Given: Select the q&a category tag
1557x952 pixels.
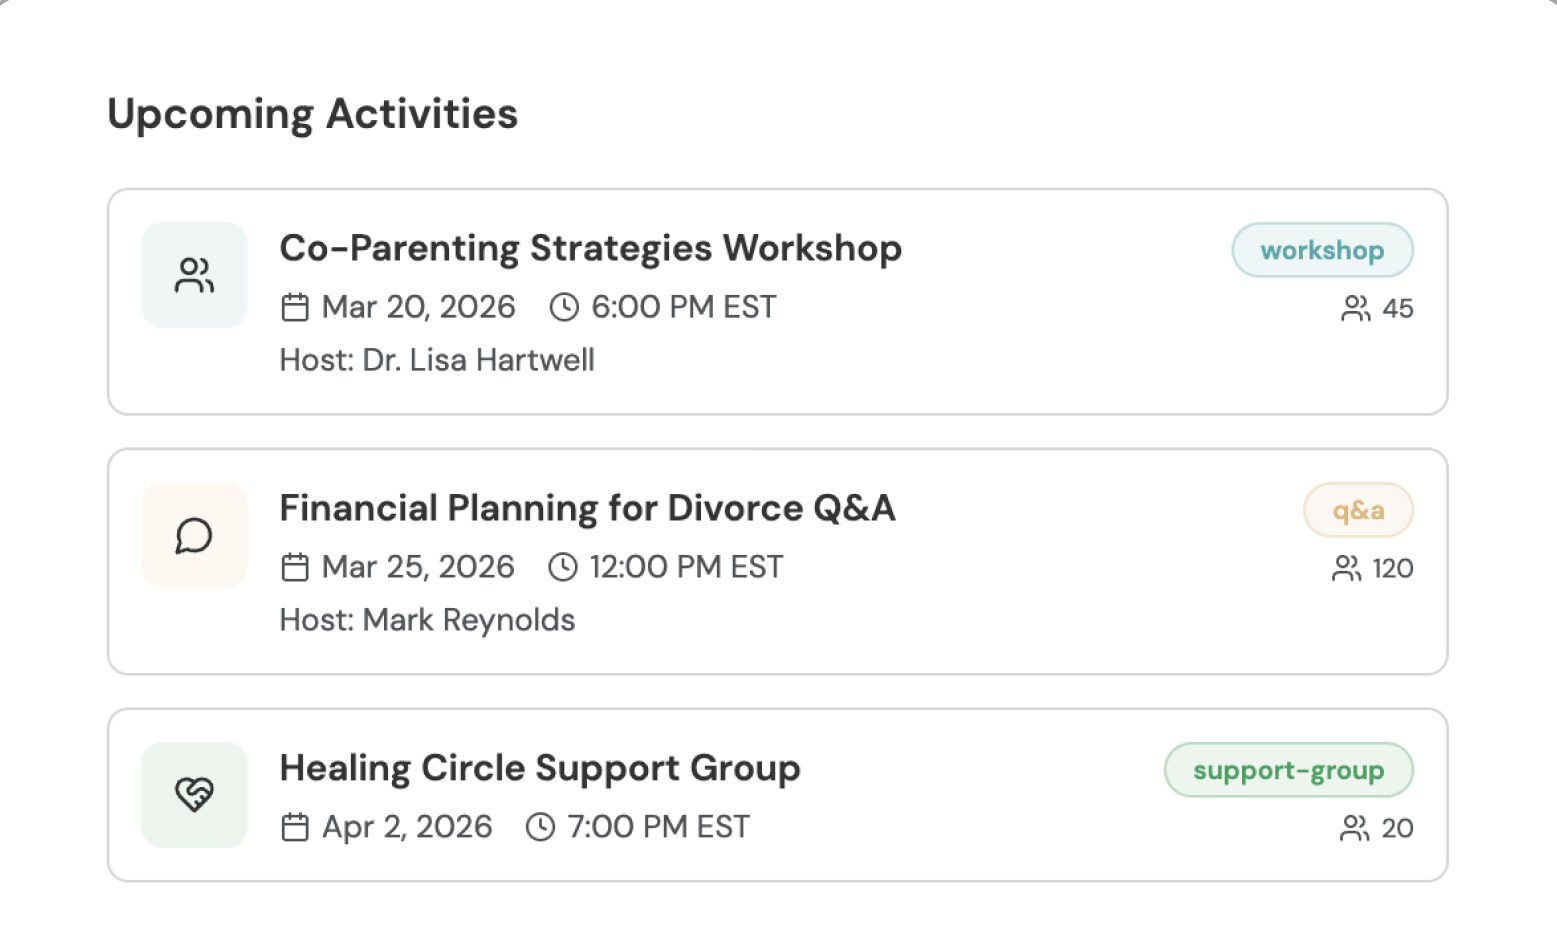Looking at the screenshot, I should click(1357, 510).
